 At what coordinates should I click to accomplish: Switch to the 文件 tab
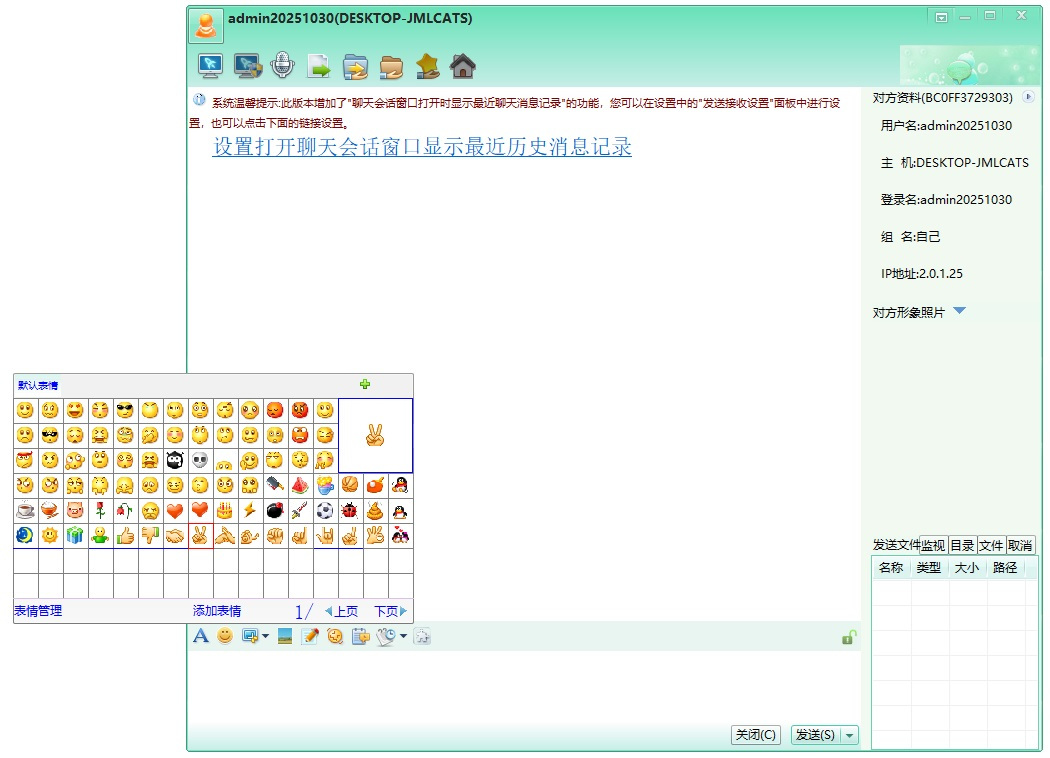[x=991, y=545]
